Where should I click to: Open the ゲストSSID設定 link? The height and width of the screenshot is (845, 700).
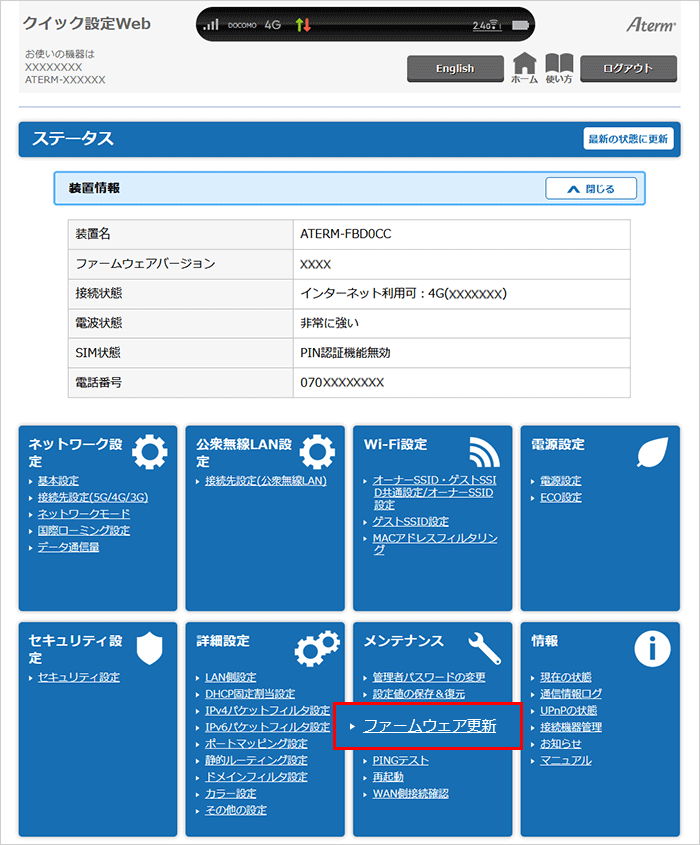410,522
